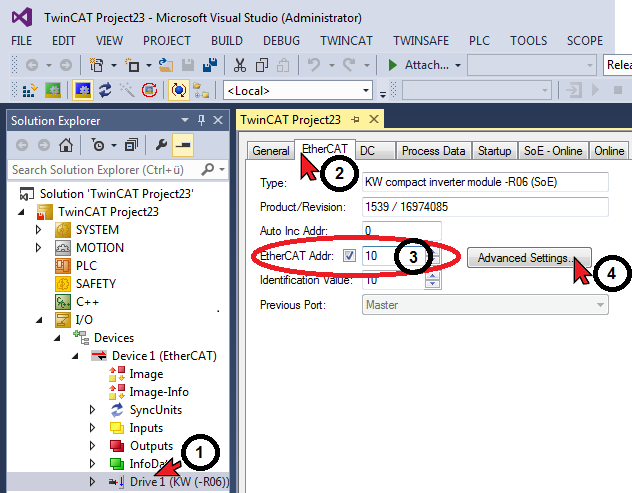Click the Scan devices wand icon
This screenshot has height=493, width=632.
[x=127, y=90]
